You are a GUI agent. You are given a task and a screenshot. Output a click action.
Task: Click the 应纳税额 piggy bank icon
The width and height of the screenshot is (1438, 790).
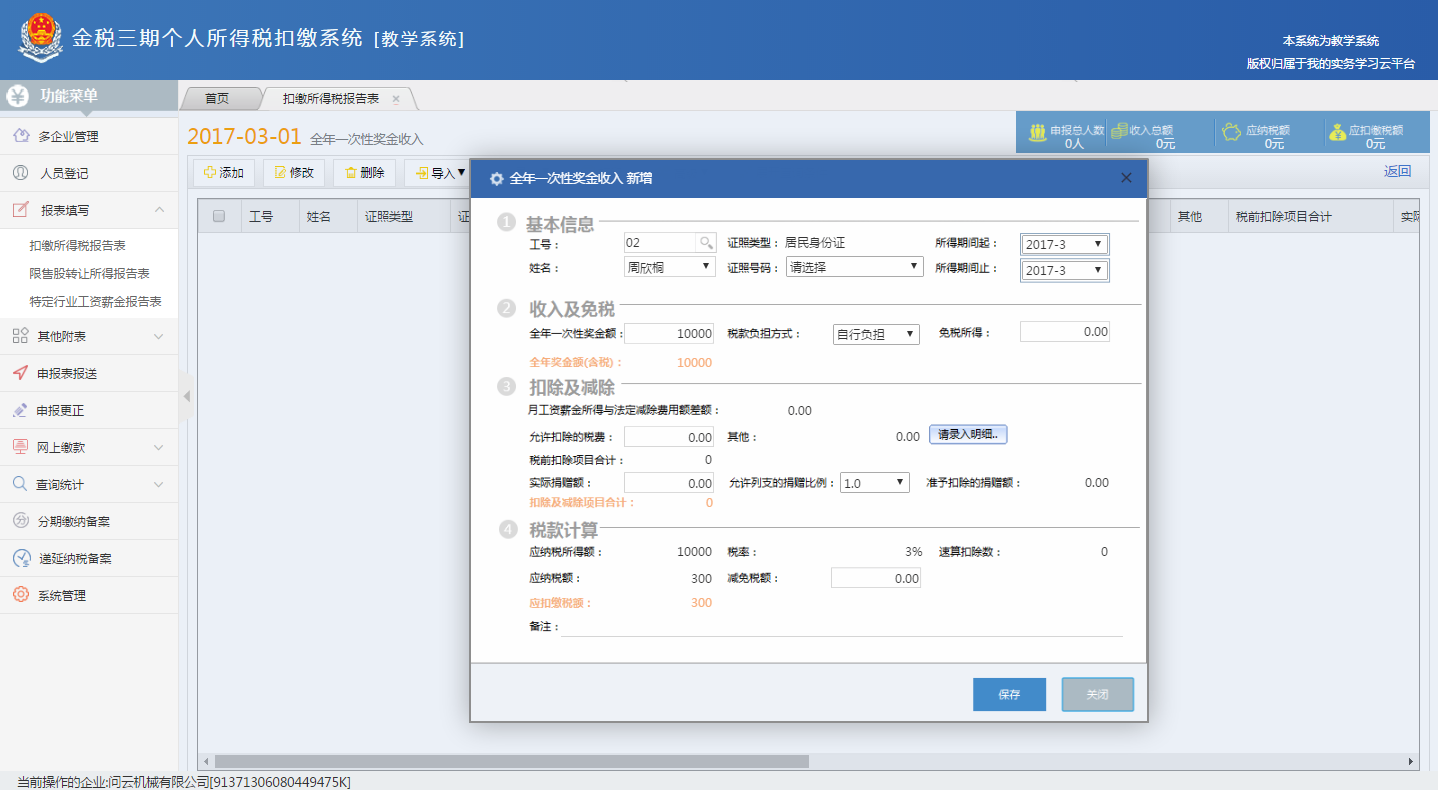point(1233,130)
